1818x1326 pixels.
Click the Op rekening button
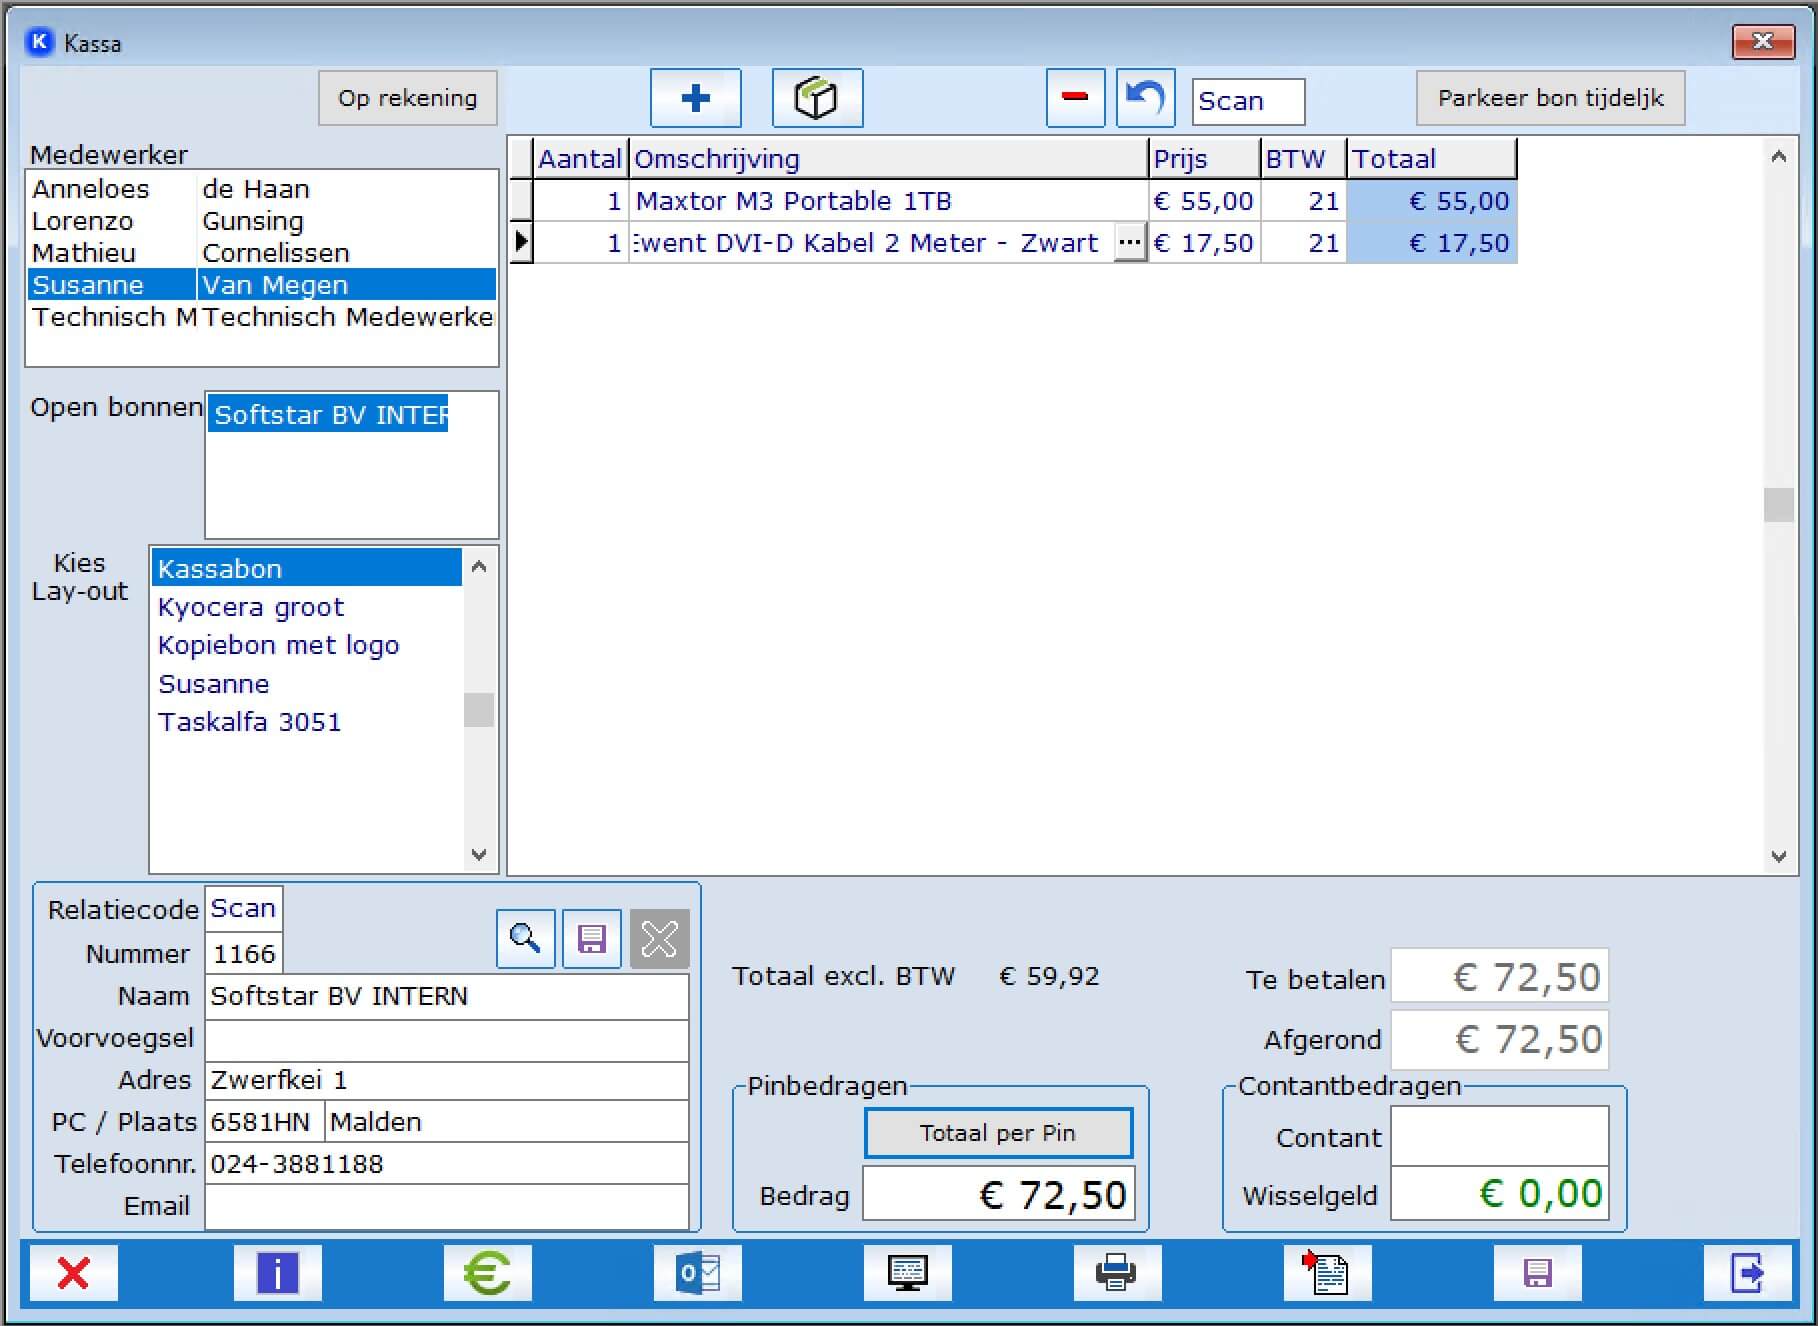click(407, 98)
